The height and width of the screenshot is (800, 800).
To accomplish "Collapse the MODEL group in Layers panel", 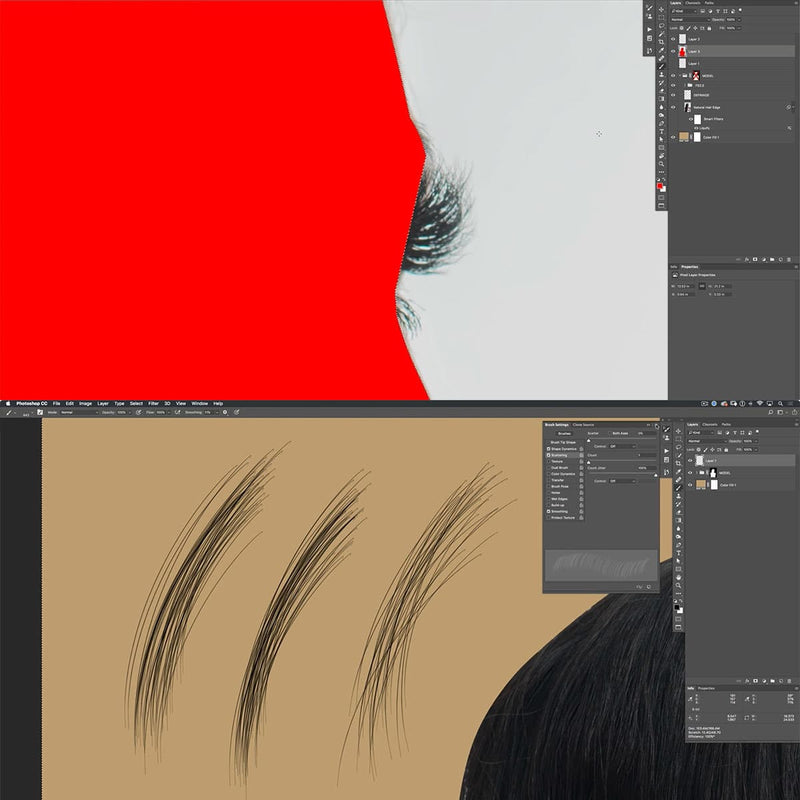I will tap(680, 76).
